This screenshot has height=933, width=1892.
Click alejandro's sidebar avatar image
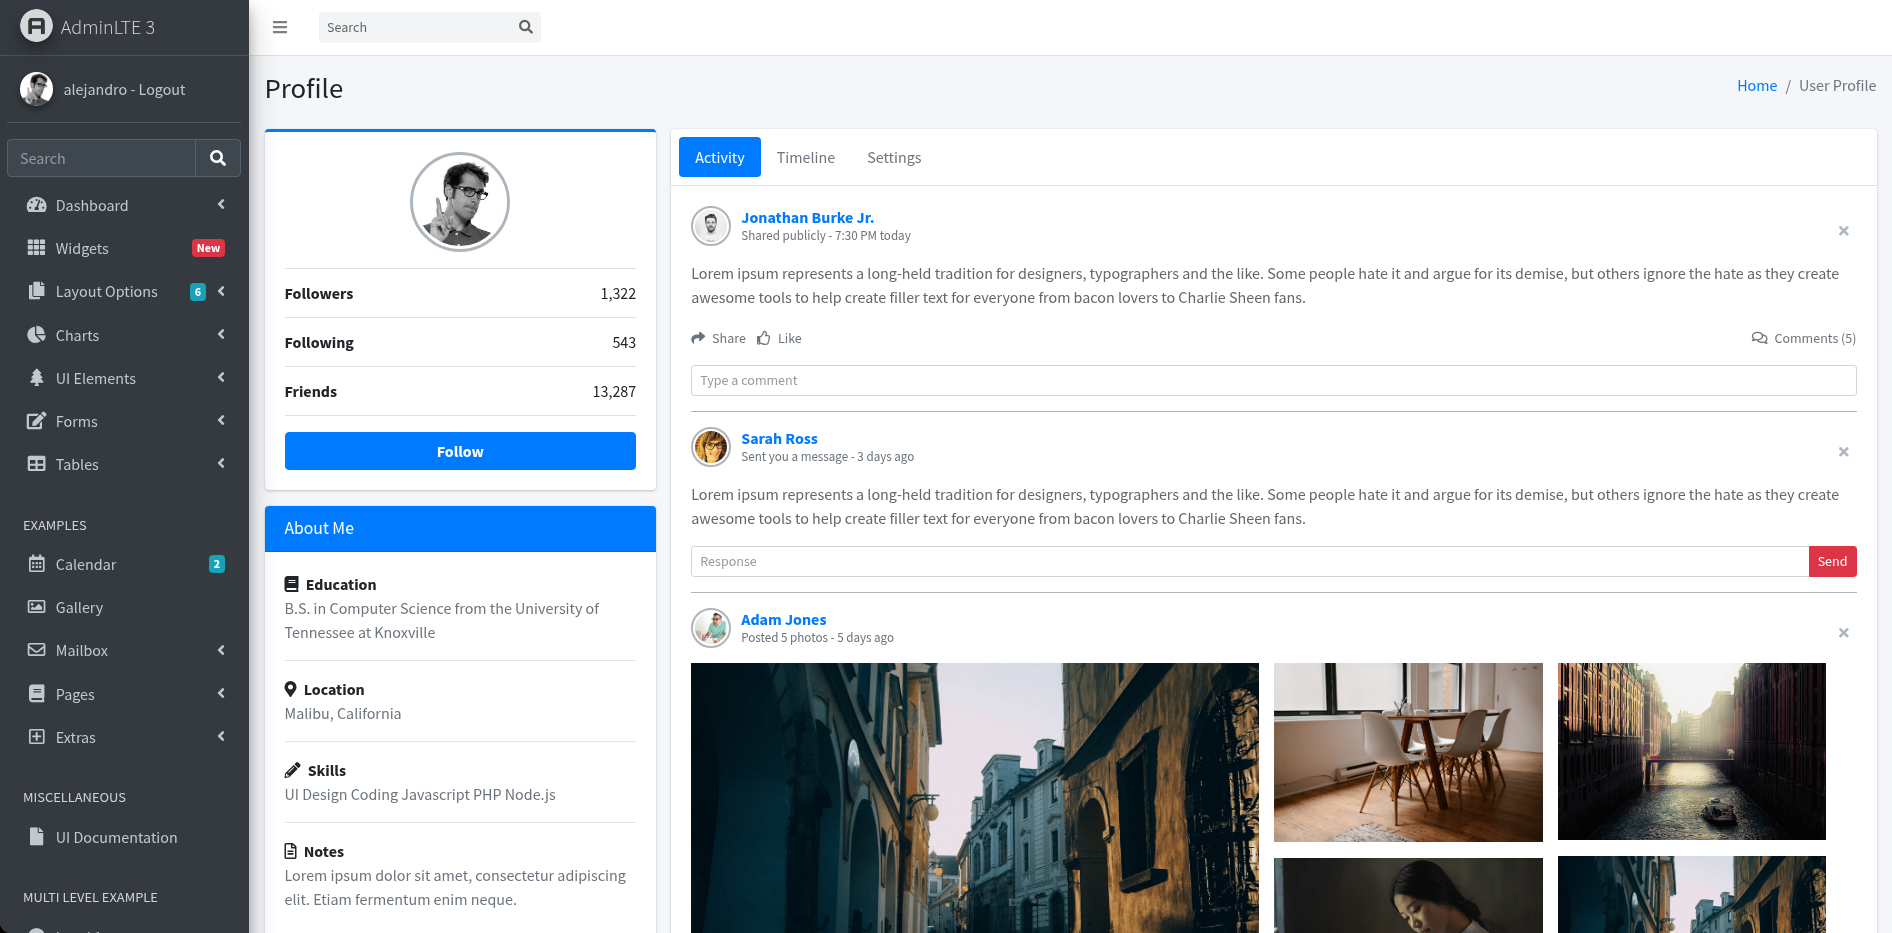[x=36, y=89]
